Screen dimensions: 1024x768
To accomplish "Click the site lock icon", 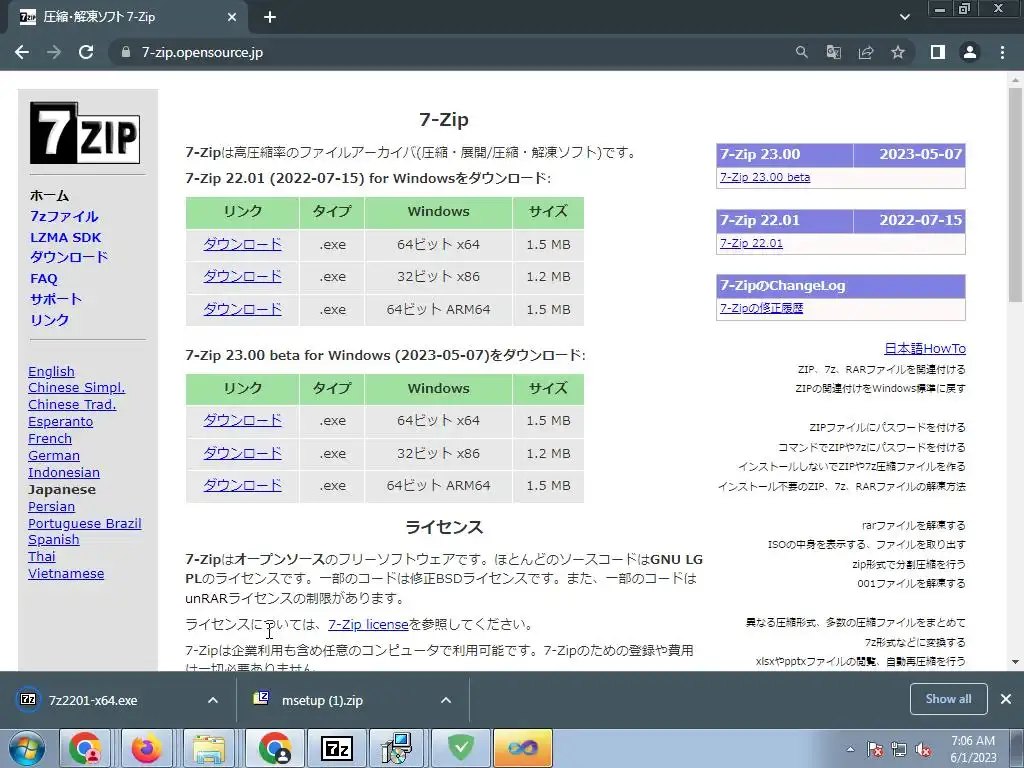I will click(126, 52).
